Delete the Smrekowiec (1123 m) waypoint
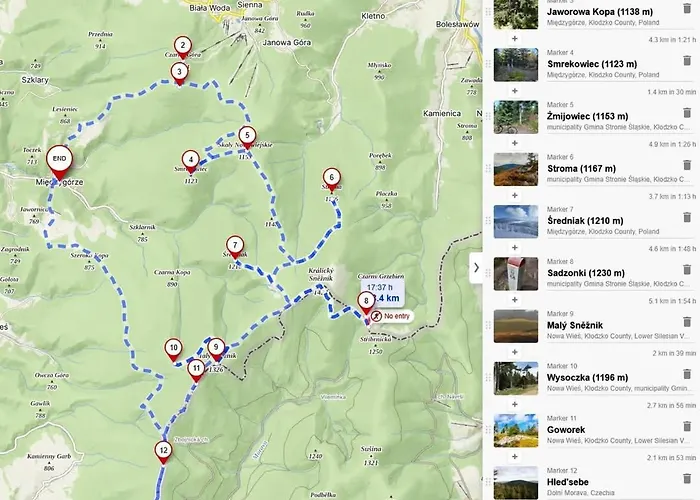This screenshot has width=700, height=500. pos(687,61)
